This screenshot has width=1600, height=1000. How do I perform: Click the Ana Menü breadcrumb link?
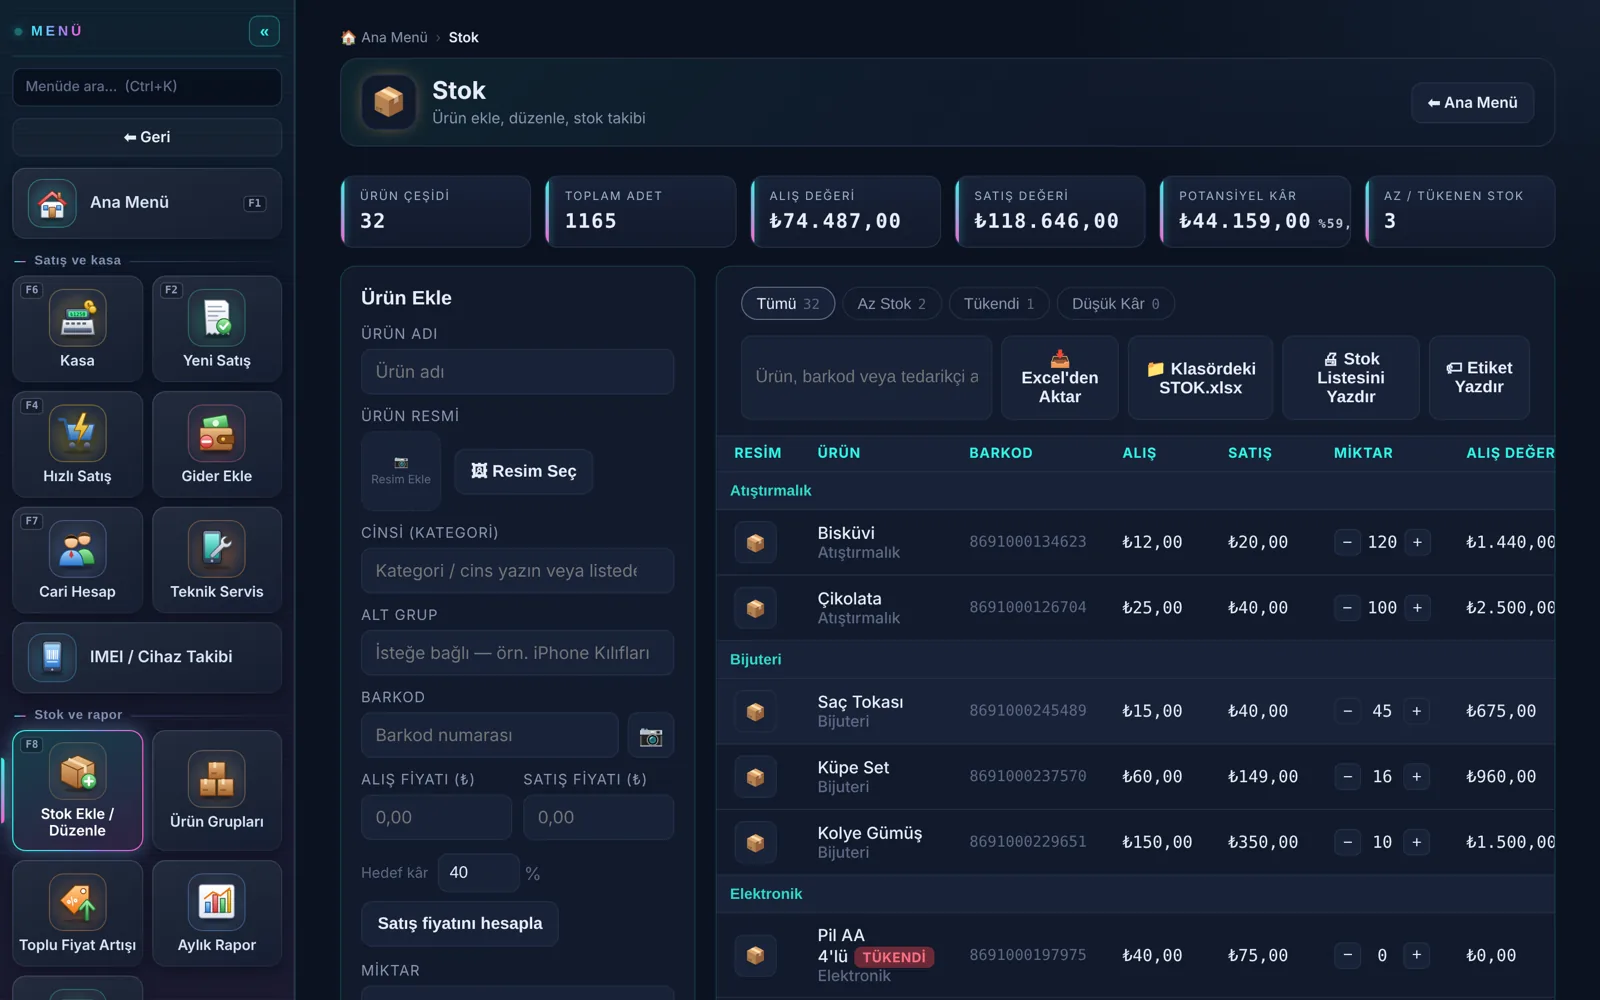(x=394, y=37)
